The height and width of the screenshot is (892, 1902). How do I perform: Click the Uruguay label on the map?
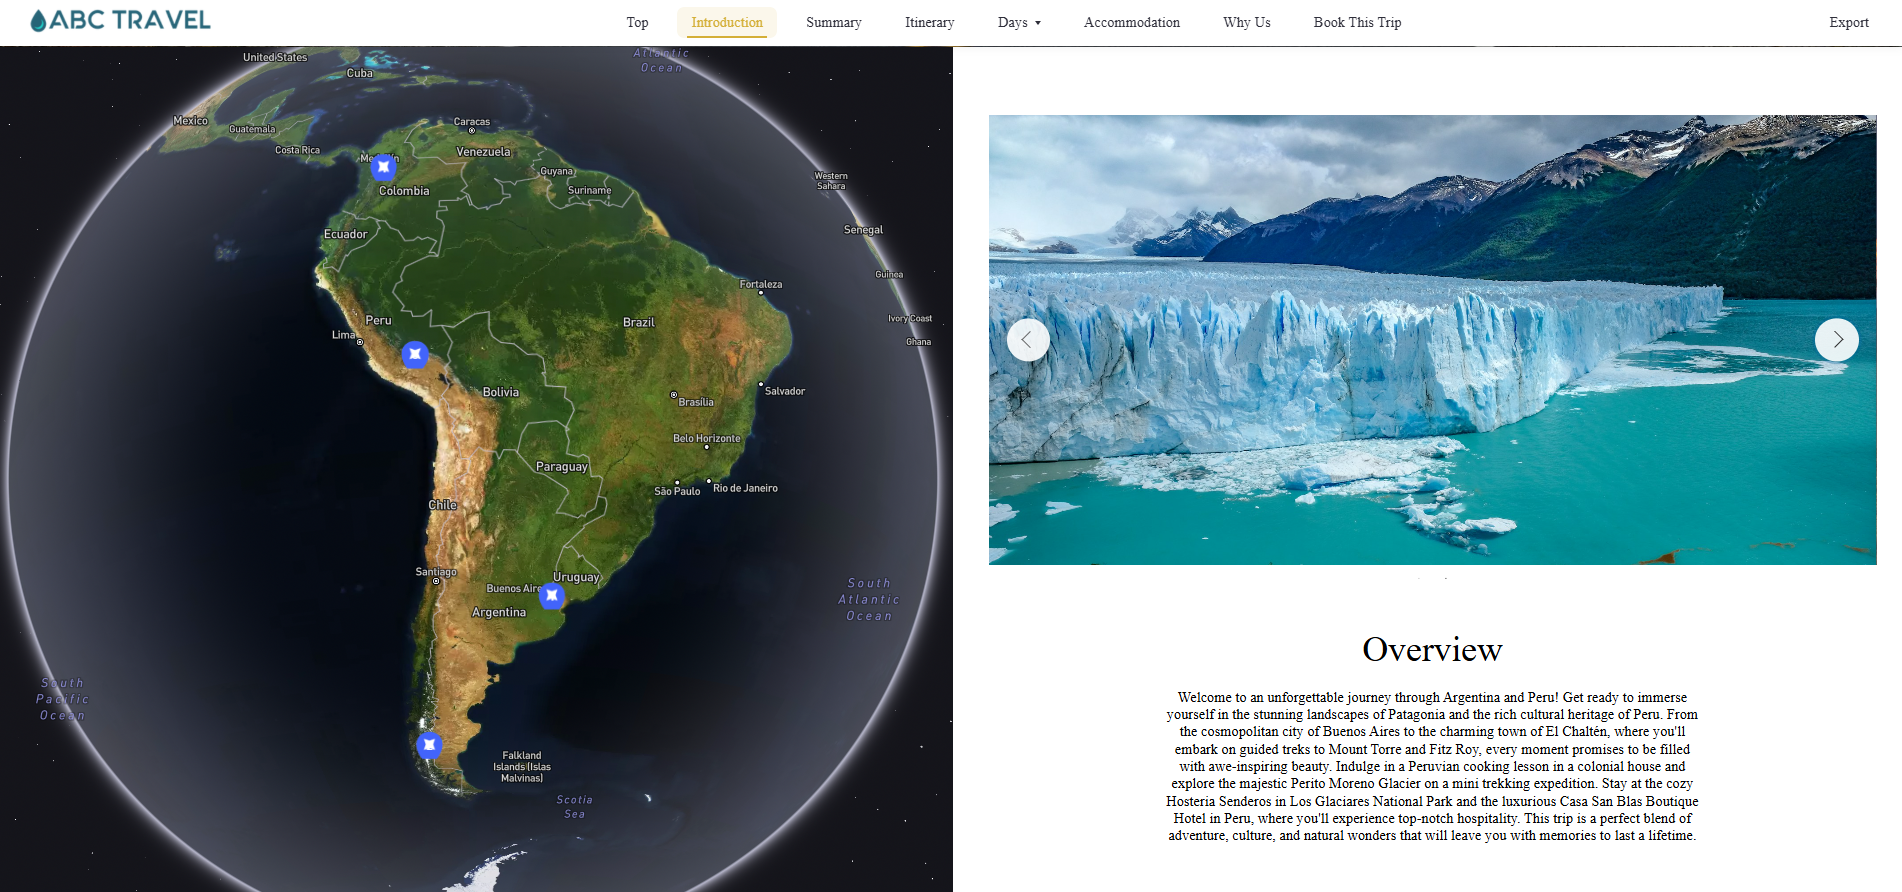[x=577, y=577]
